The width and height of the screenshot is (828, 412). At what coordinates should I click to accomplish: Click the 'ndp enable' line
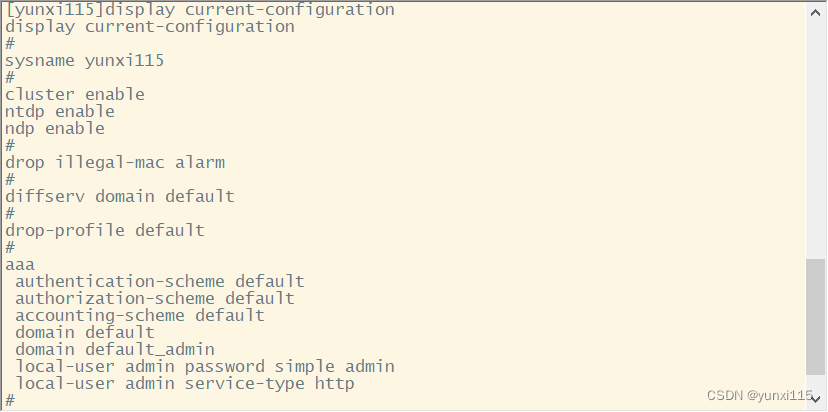[55, 128]
